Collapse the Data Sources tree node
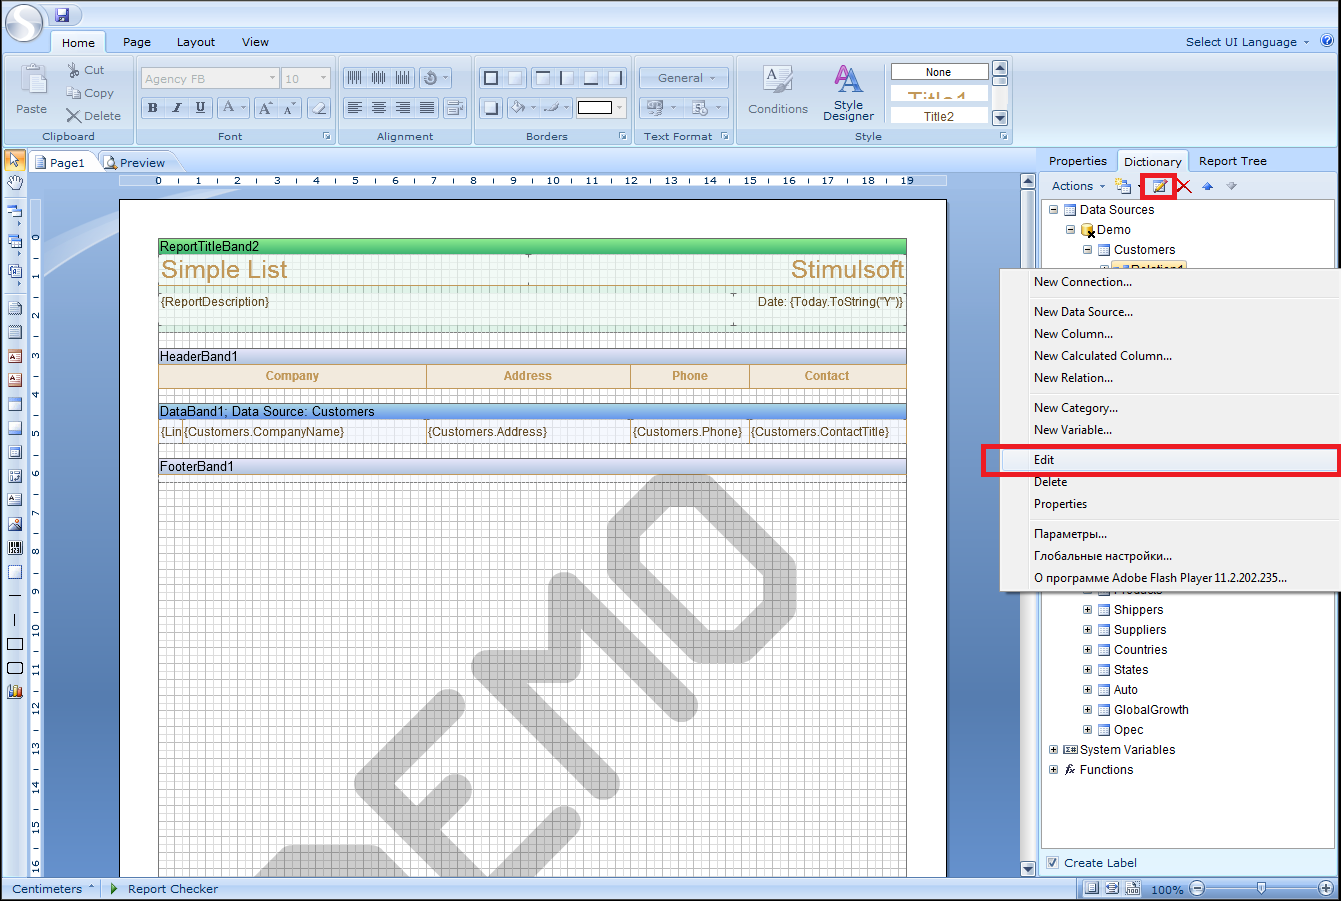The image size is (1341, 901). (x=1053, y=210)
